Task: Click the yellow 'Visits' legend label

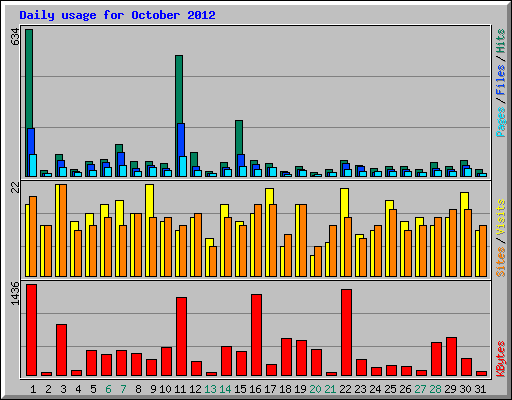Action: [500, 217]
